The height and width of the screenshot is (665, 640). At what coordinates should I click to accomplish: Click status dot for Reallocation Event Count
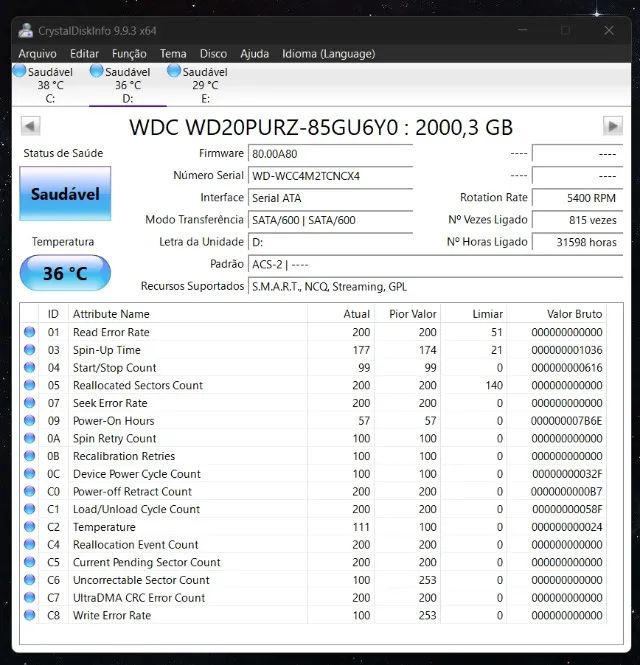pos(29,544)
